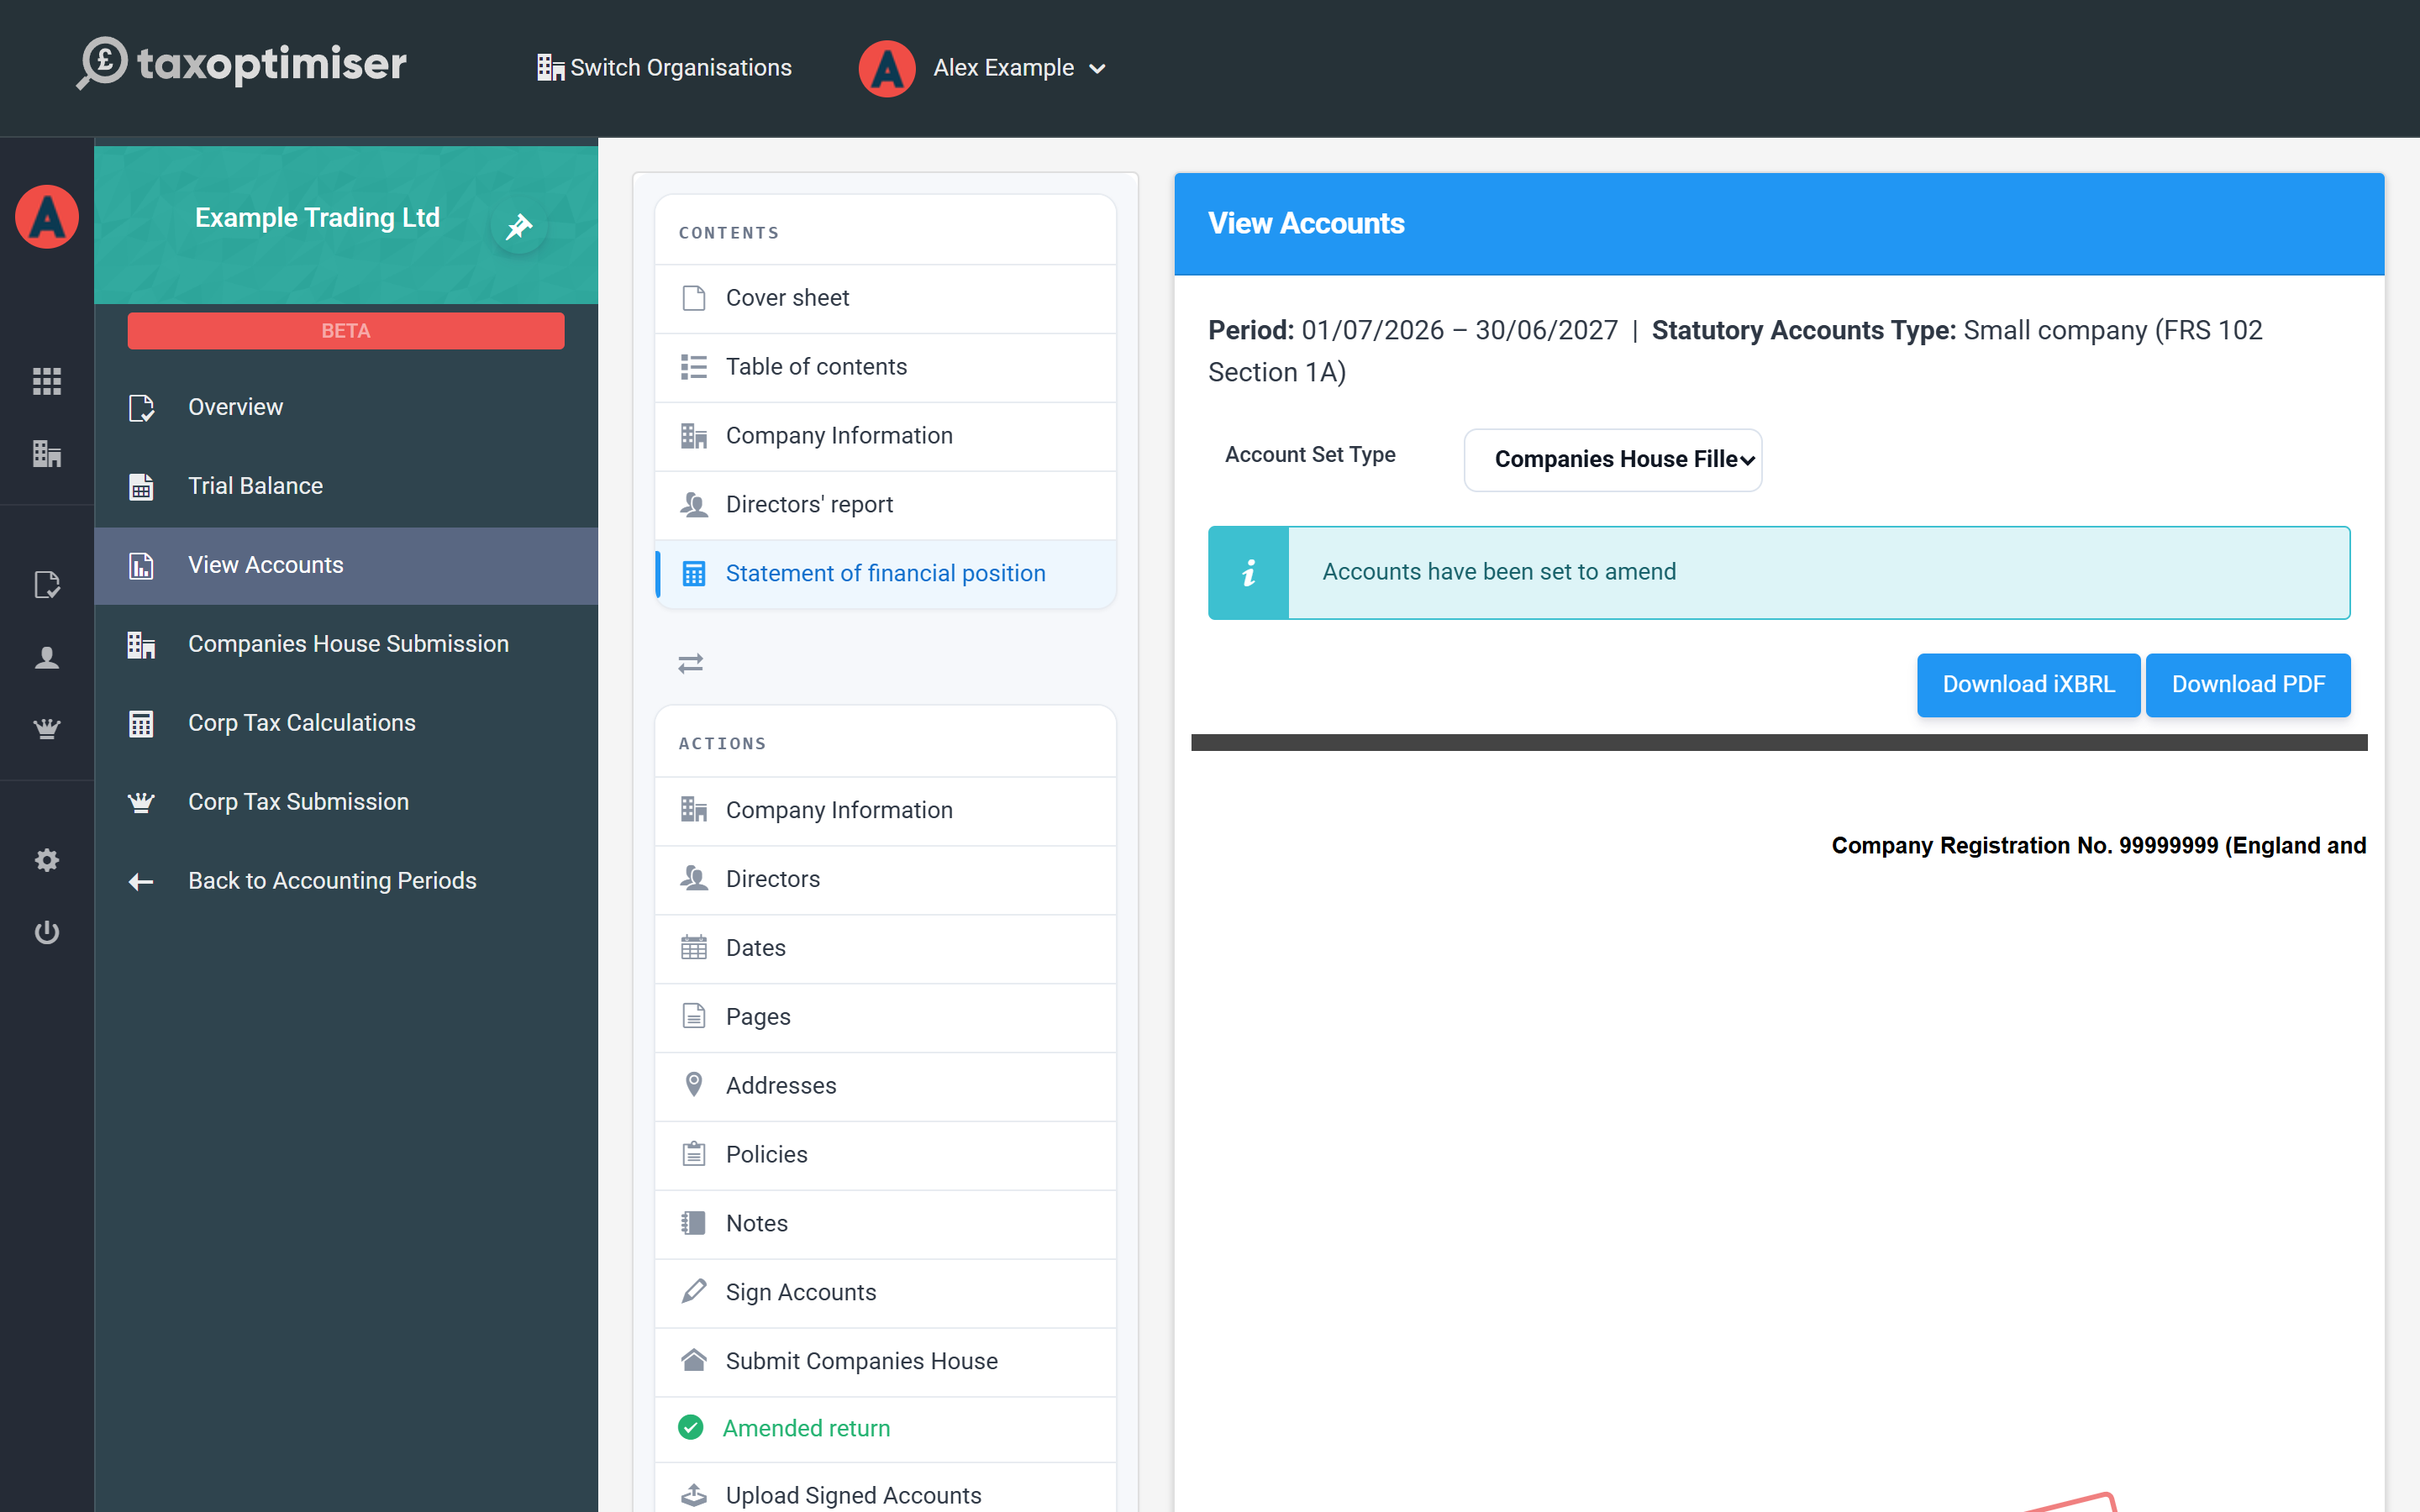The image size is (2420, 1512).
Task: Open the apps grid icon in left rail
Action: tap(47, 381)
